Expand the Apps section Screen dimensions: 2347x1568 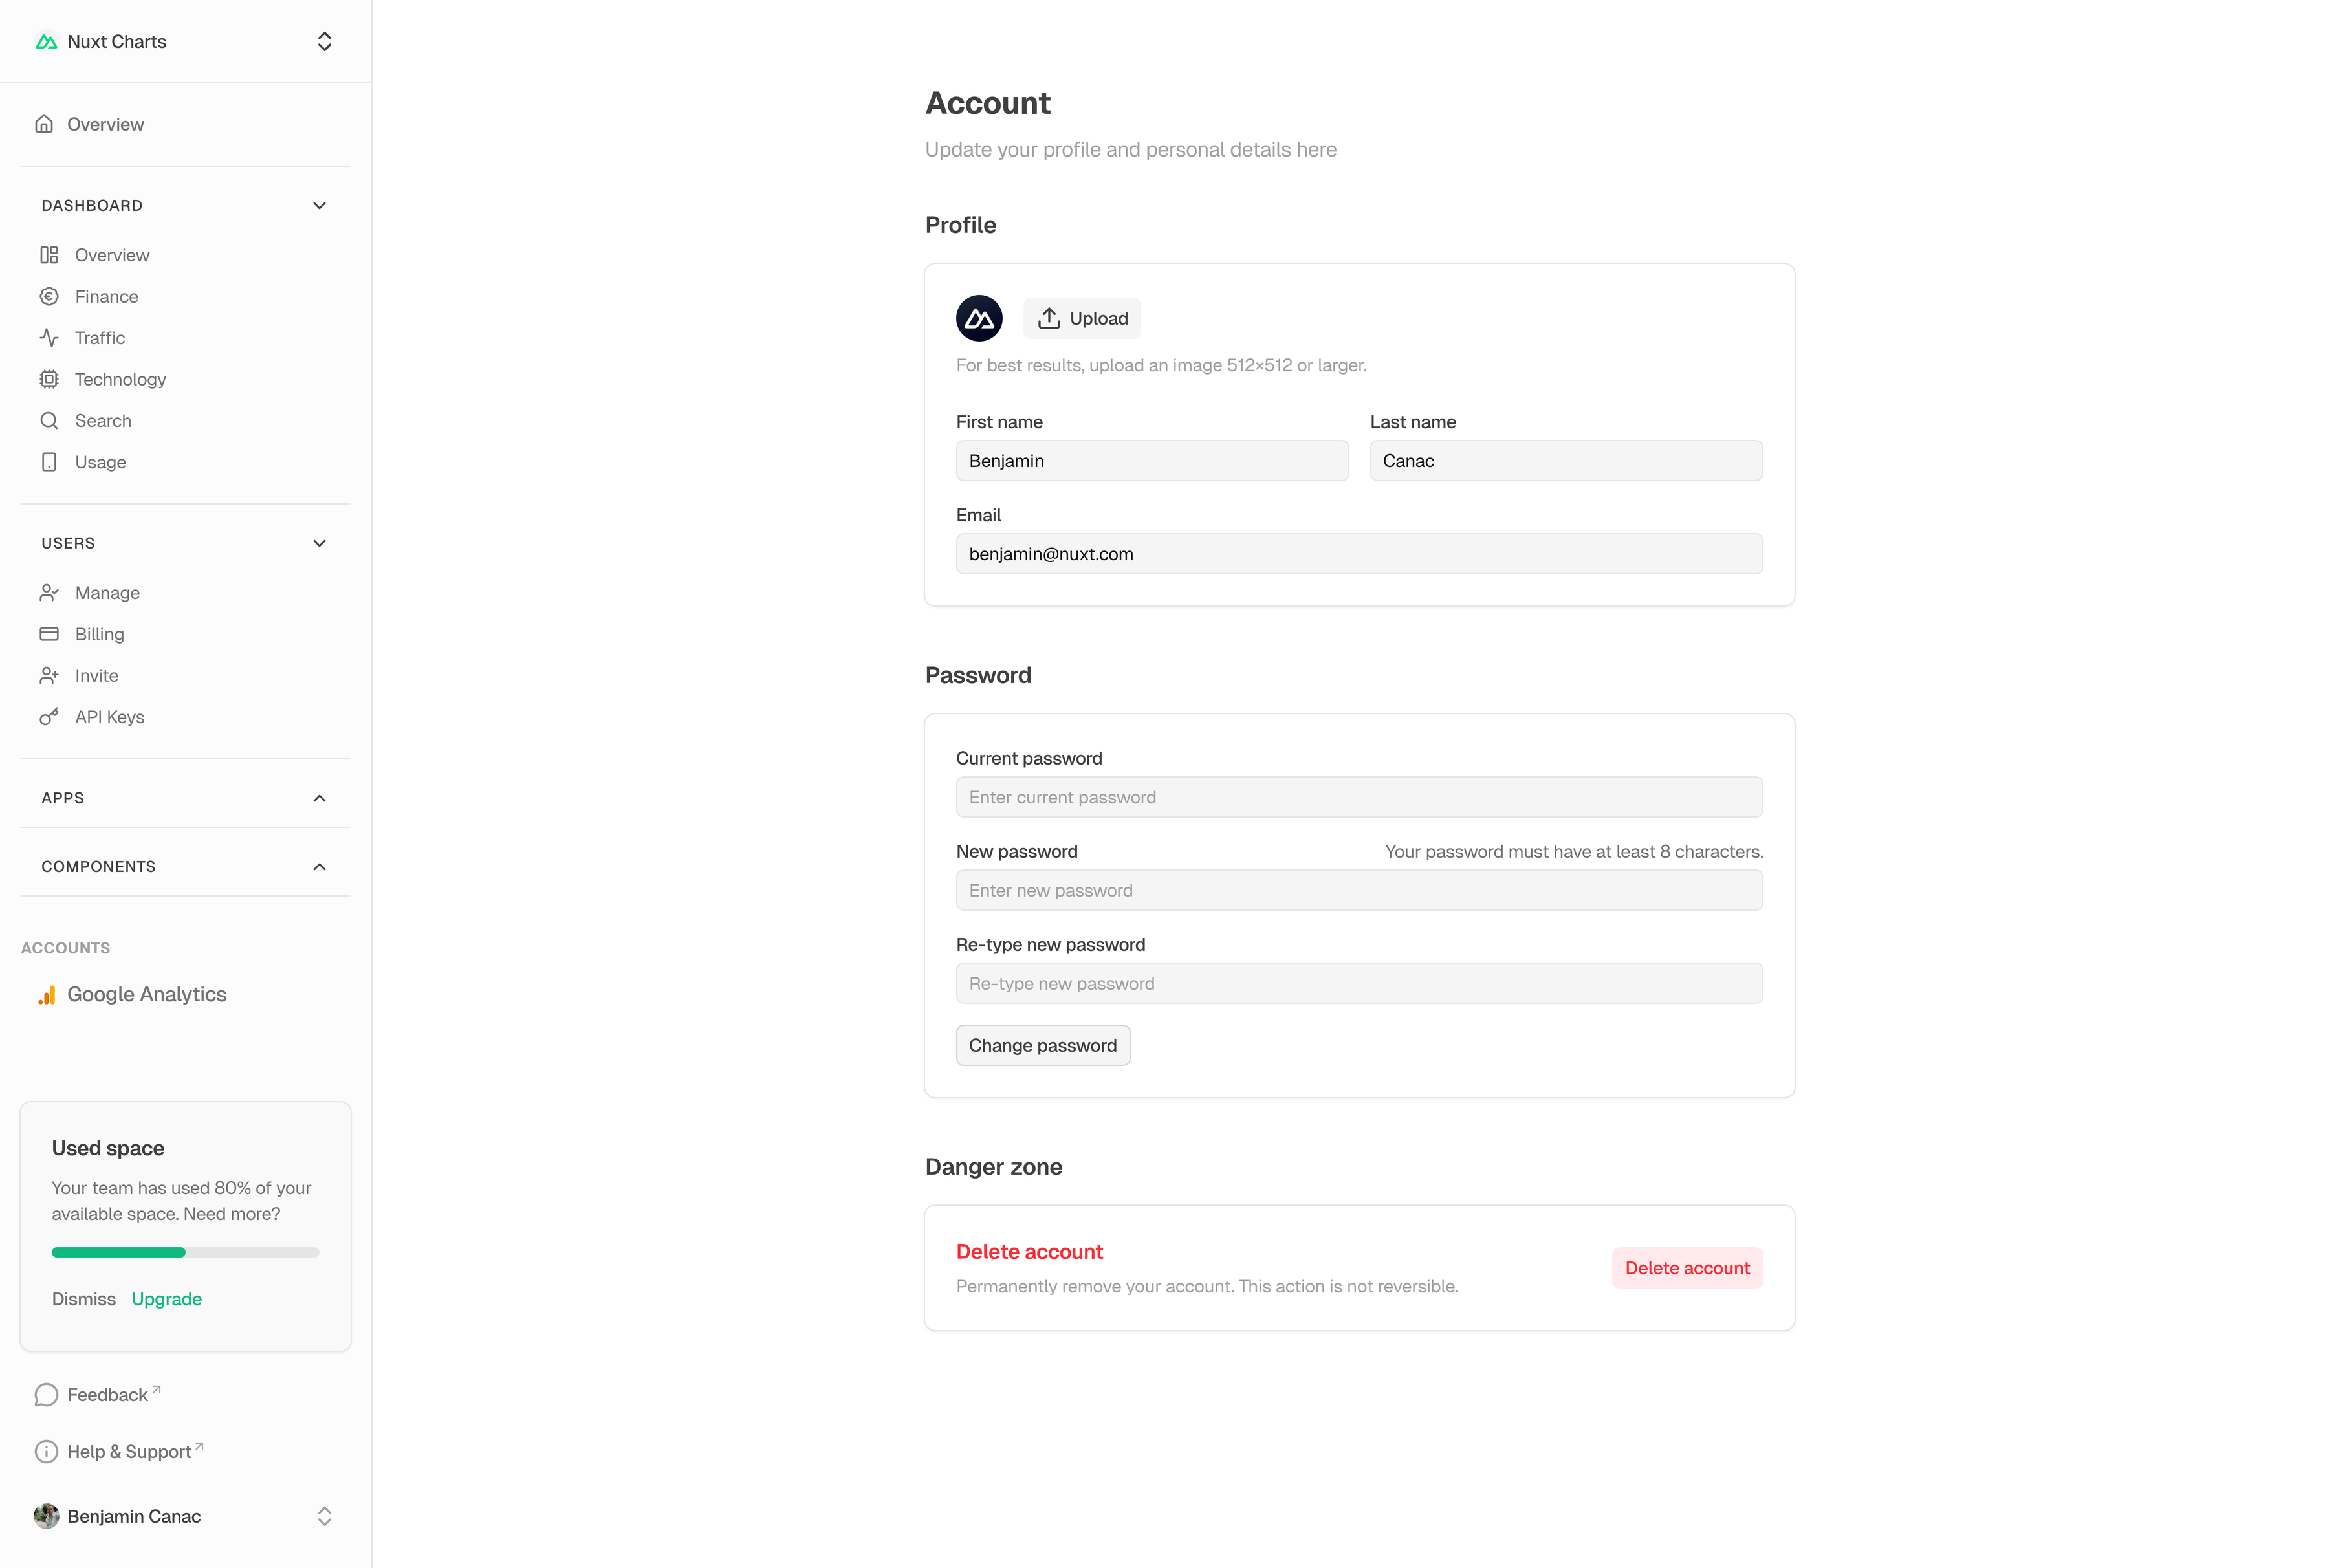pos(320,798)
